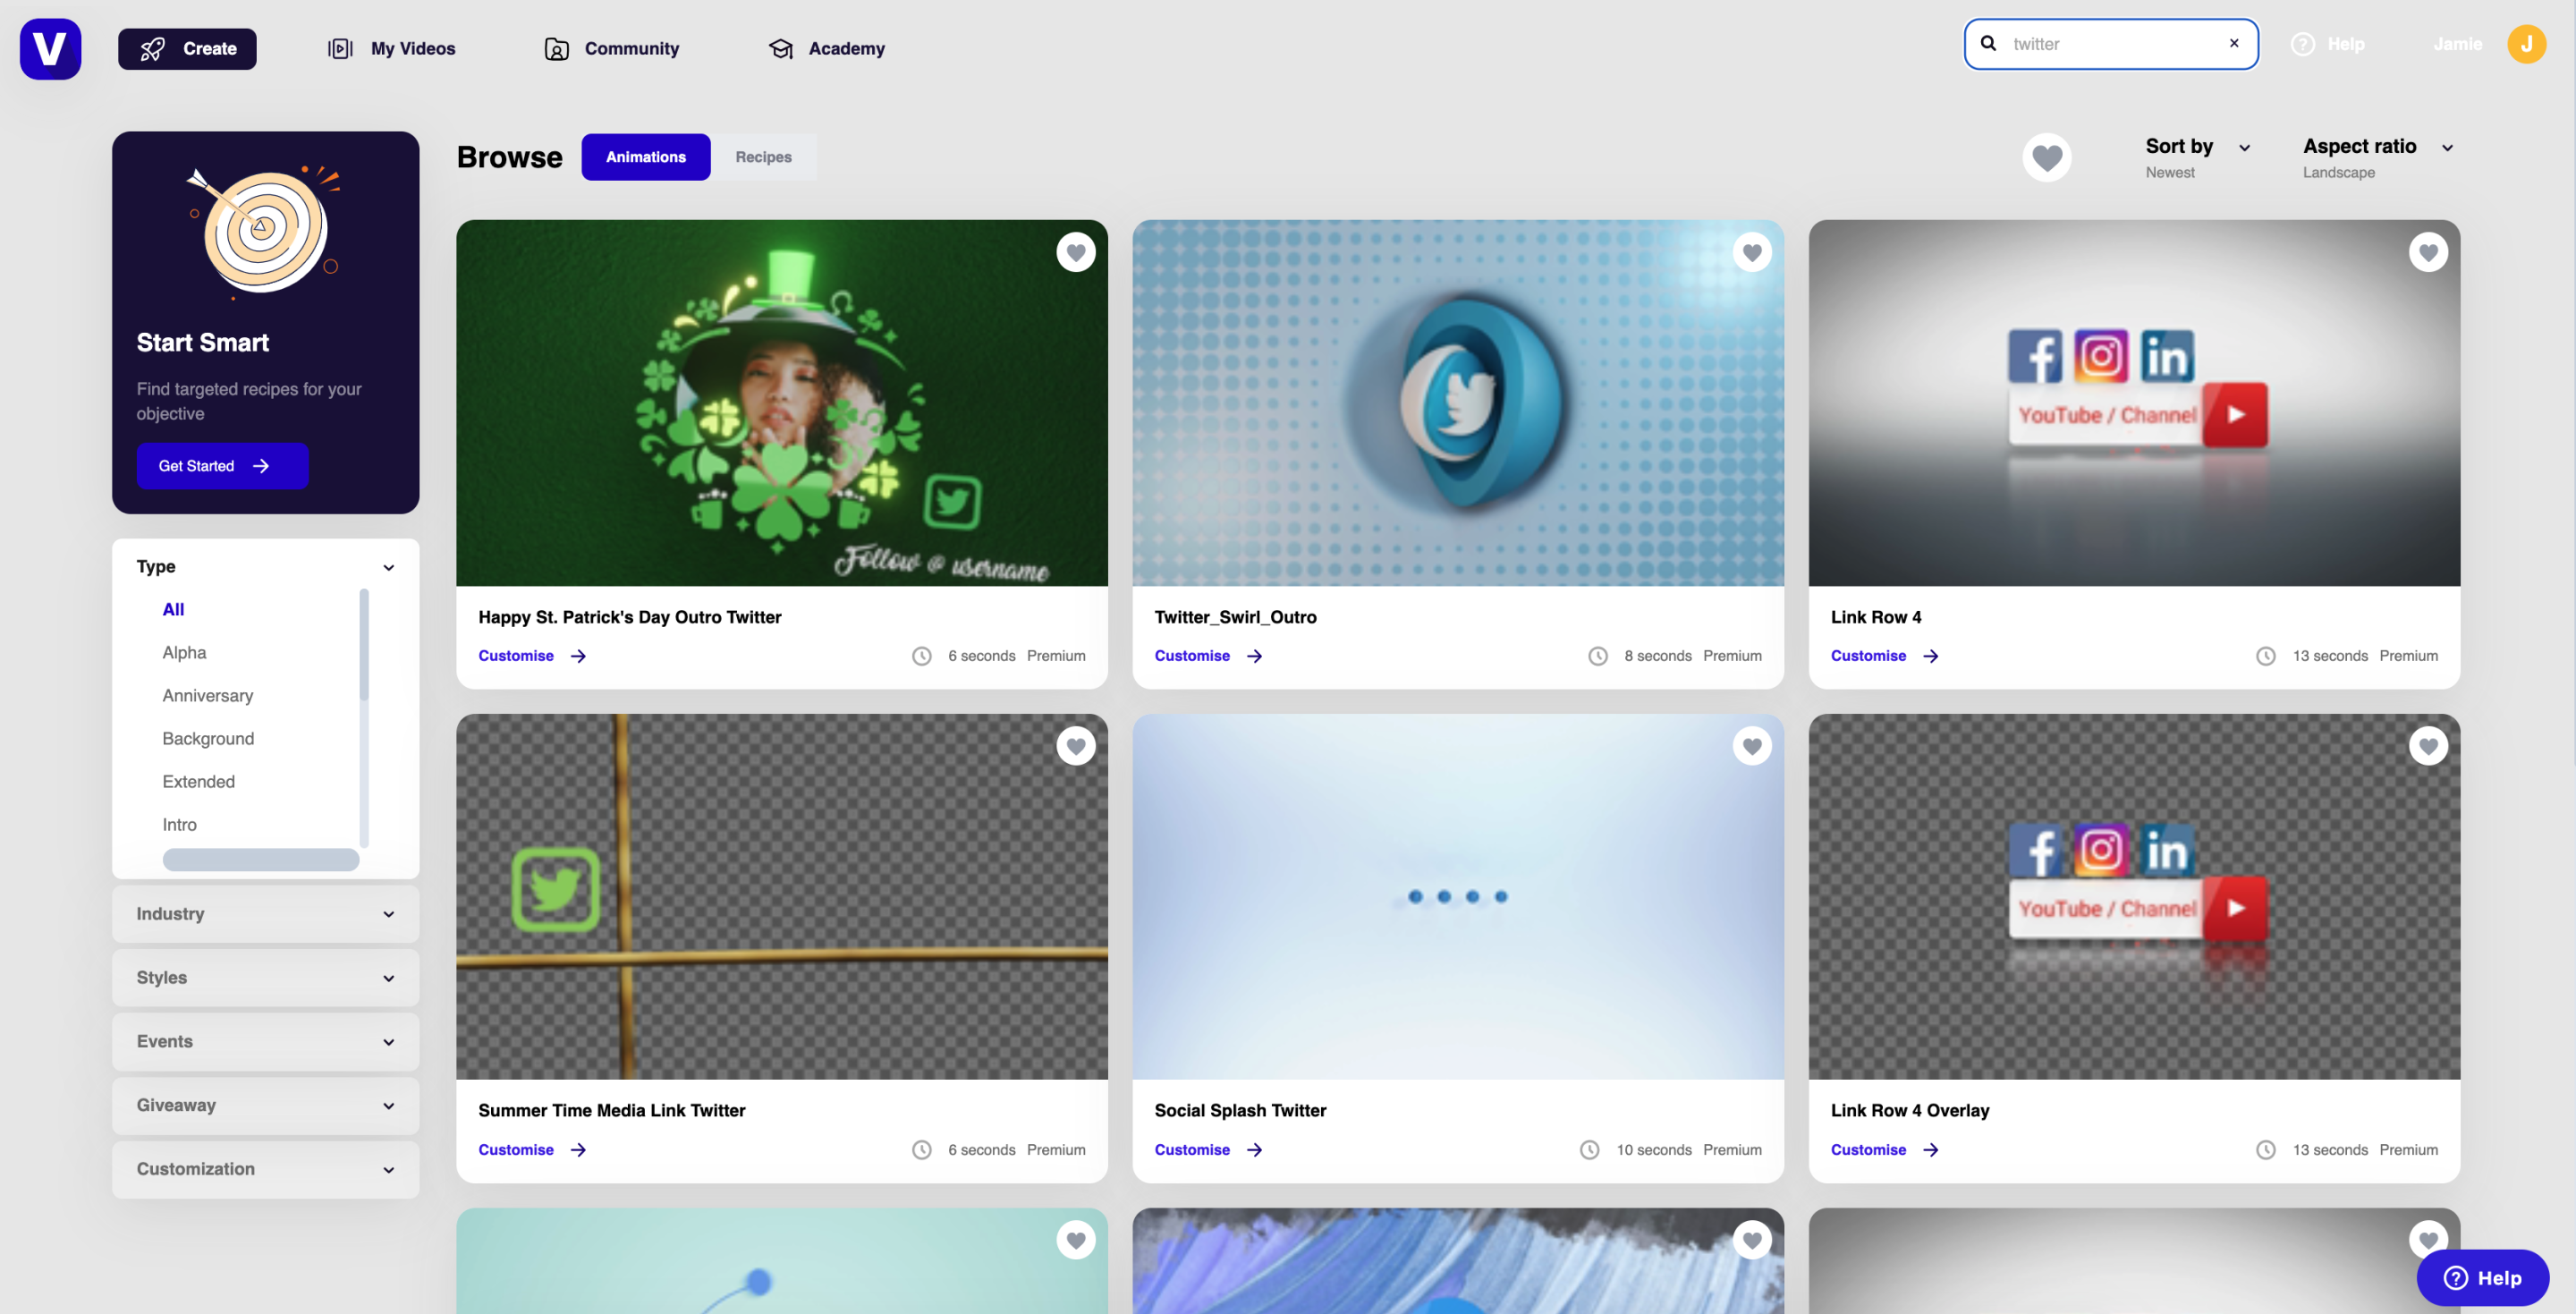Click the Create button rocket icon

tap(152, 48)
